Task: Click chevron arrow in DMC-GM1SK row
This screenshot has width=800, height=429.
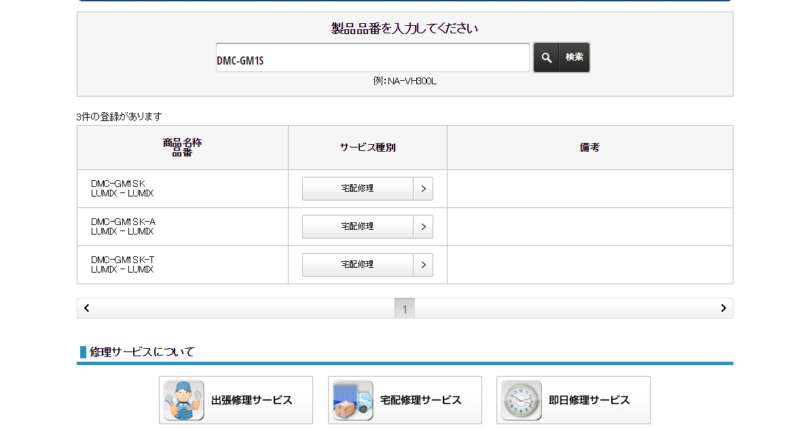Action: tap(423, 189)
